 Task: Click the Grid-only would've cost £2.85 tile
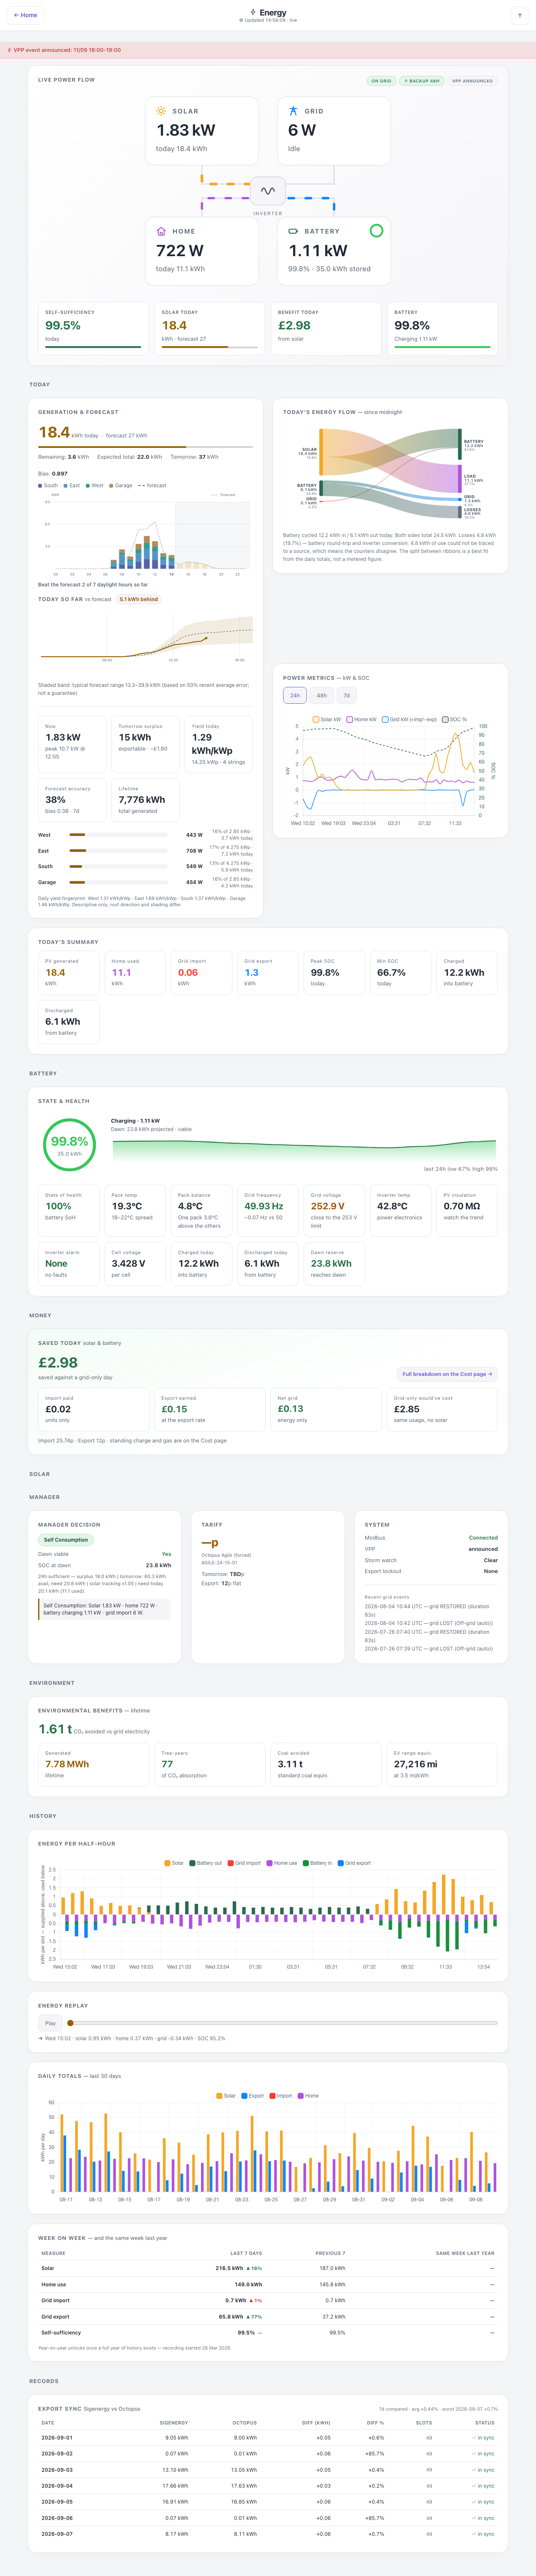point(442,1409)
